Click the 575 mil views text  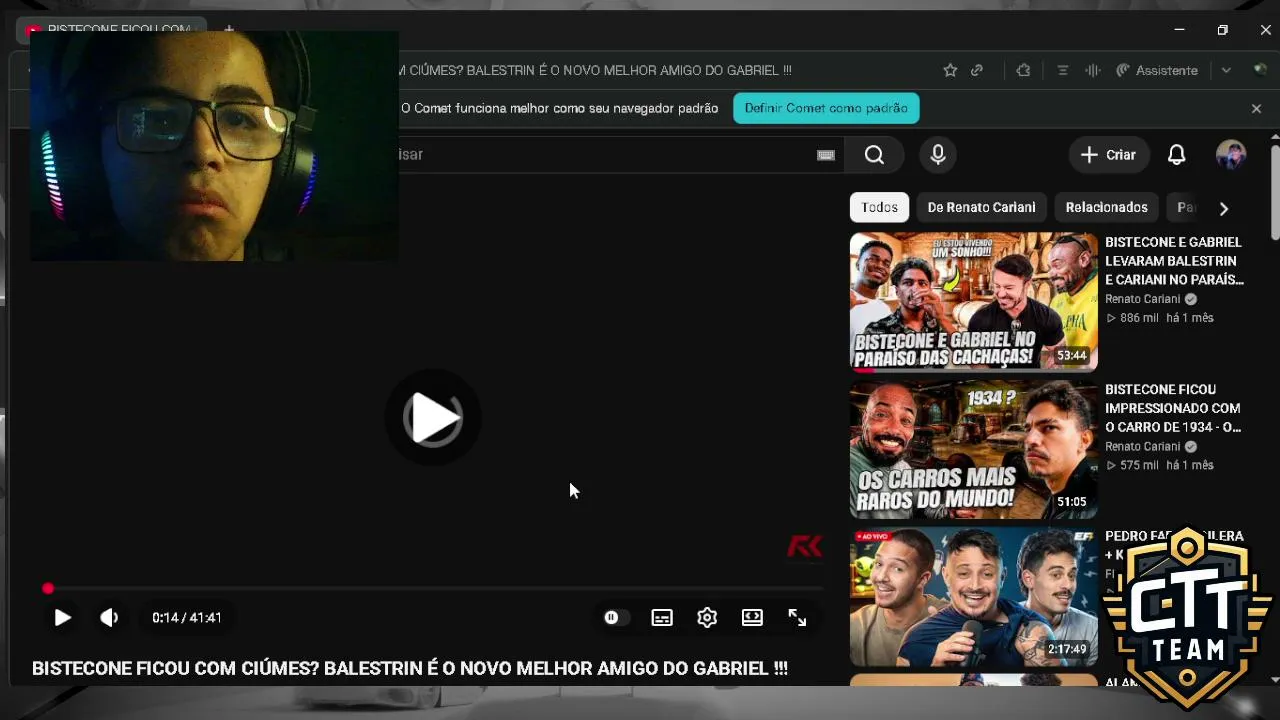(1138, 465)
